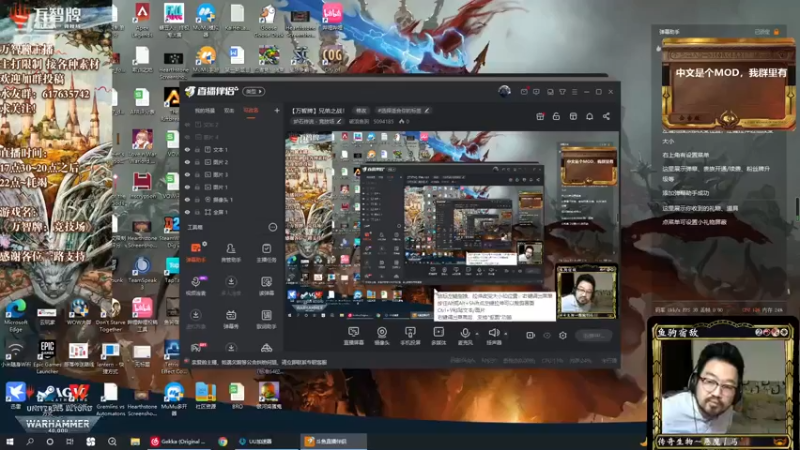The height and width of the screenshot is (450, 800).
Task: Add a new scene with plus button
Action: [x=277, y=110]
